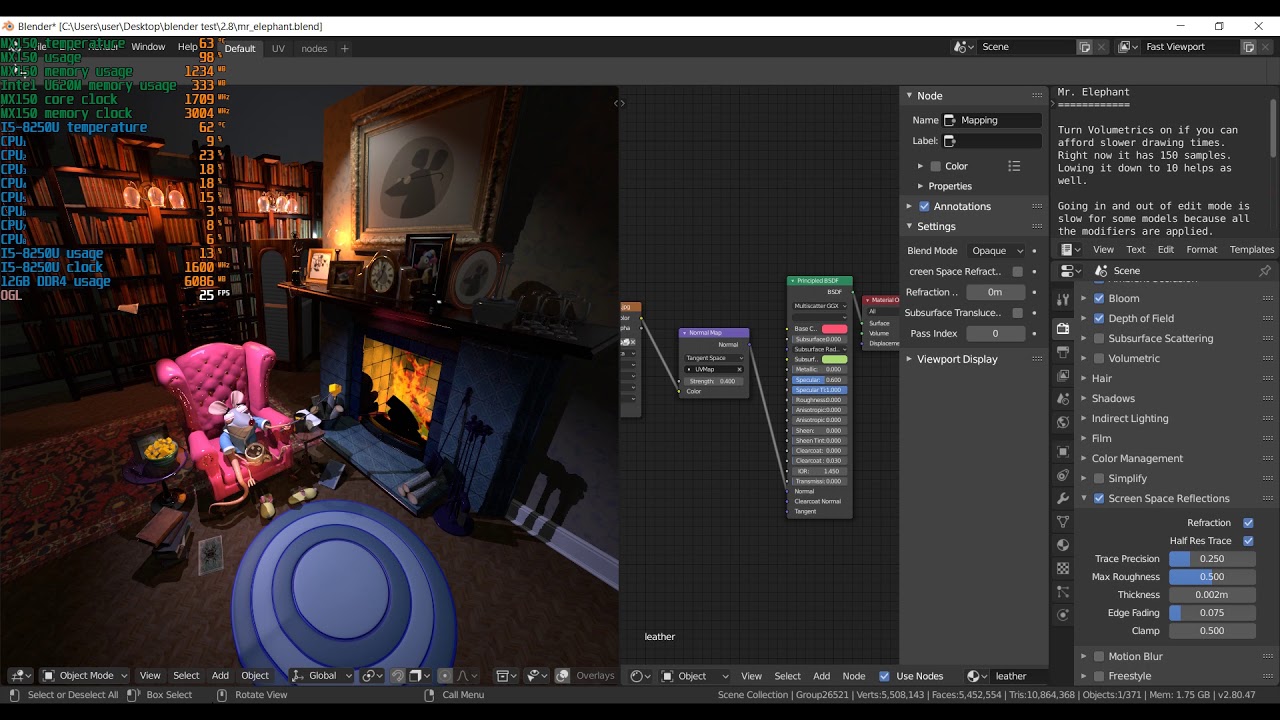Open the 3D viewport Add menu
Image resolution: width=1280 pixels, height=720 pixels.
[220, 676]
